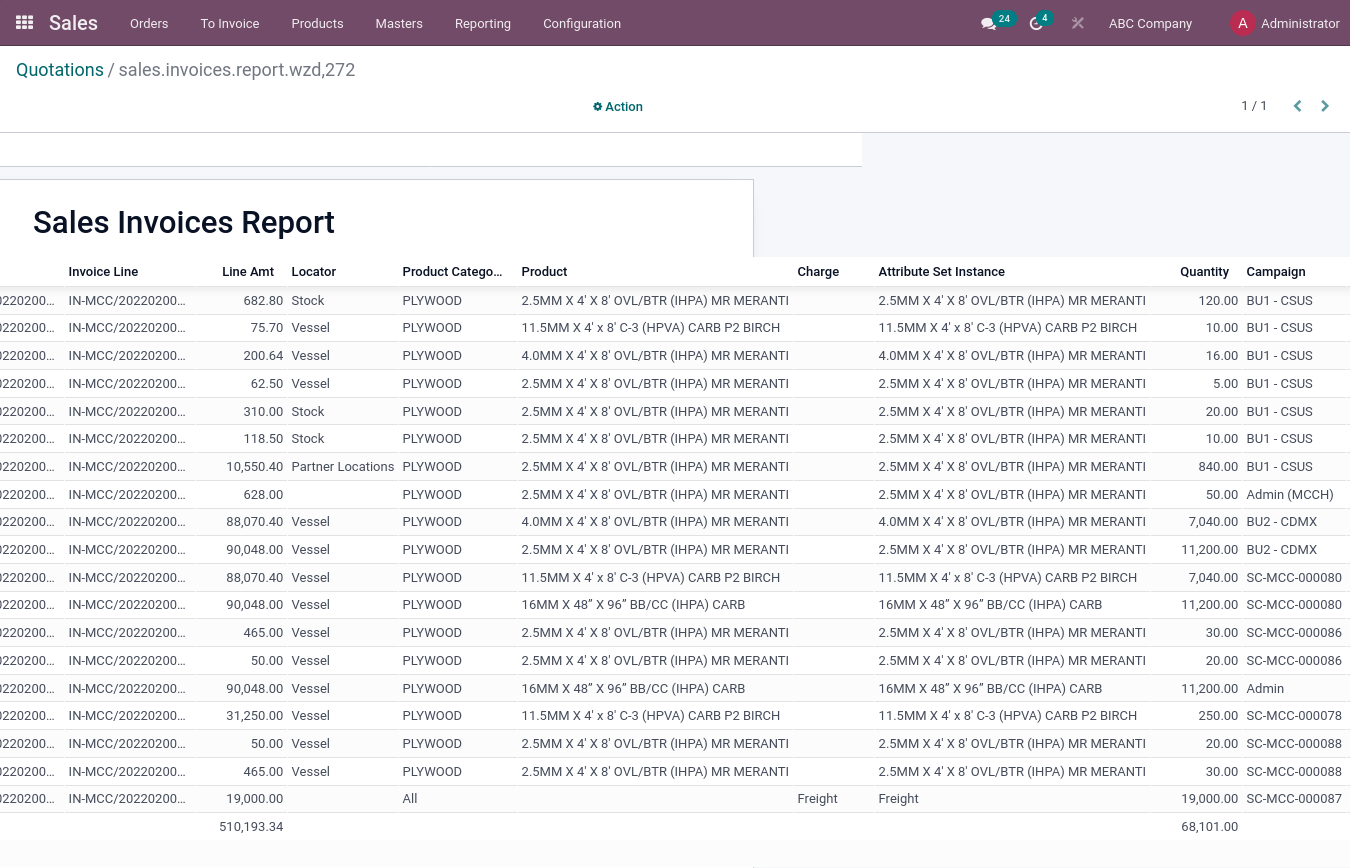The width and height of the screenshot is (1350, 868).
Task: Open the ABC Company selector
Action: click(1150, 23)
